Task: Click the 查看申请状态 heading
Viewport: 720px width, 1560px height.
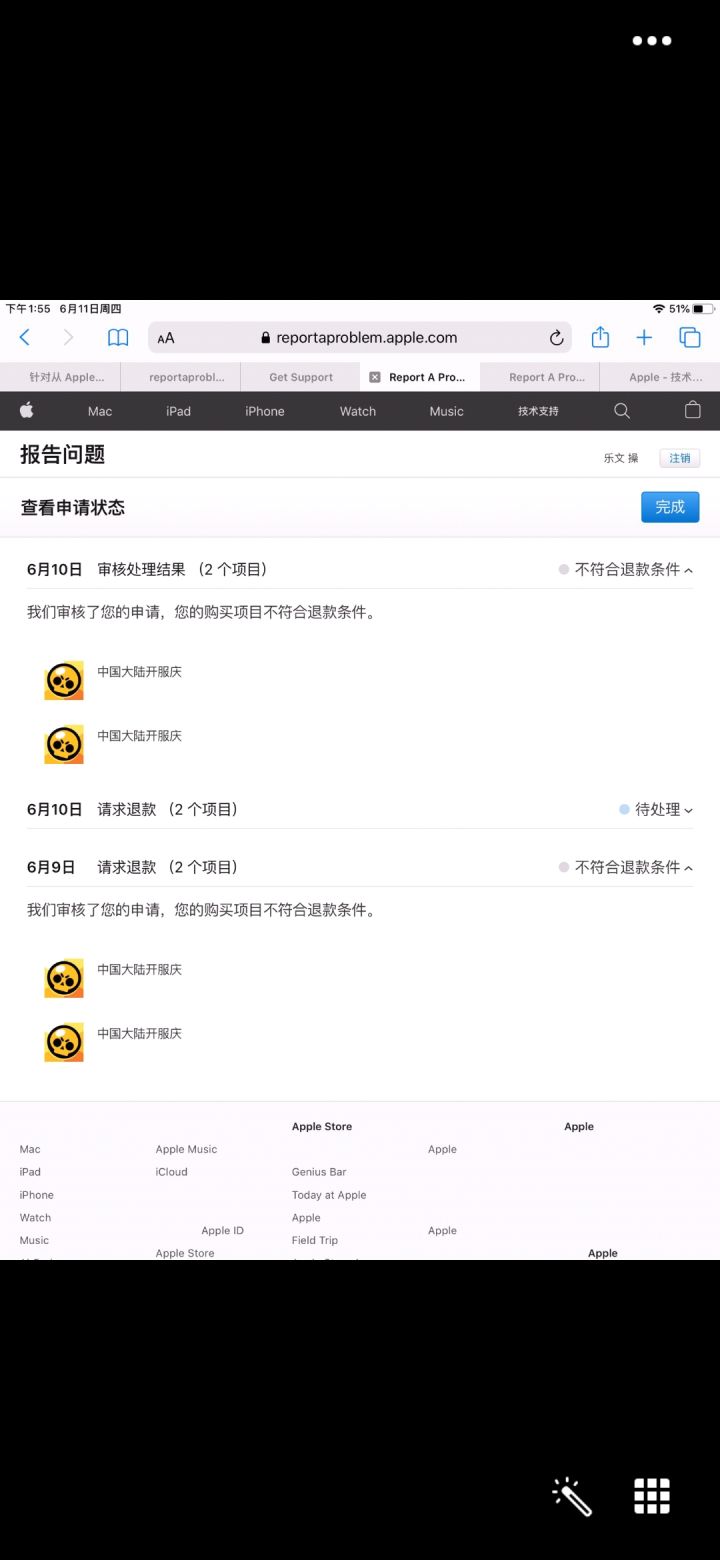Action: (x=72, y=508)
